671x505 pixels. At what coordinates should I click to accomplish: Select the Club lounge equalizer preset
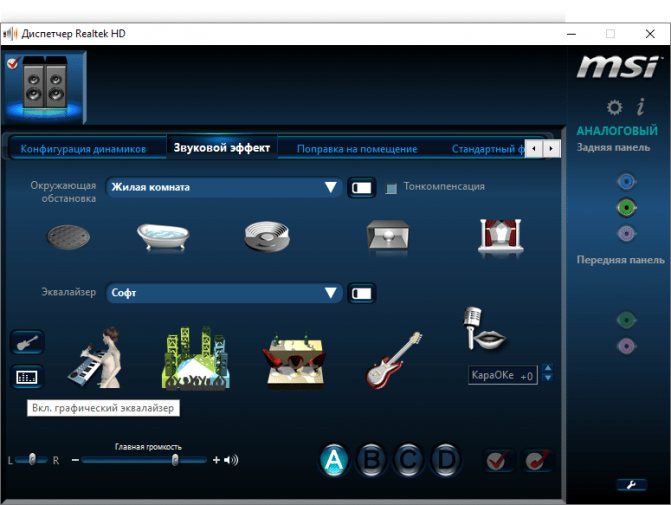coord(294,360)
